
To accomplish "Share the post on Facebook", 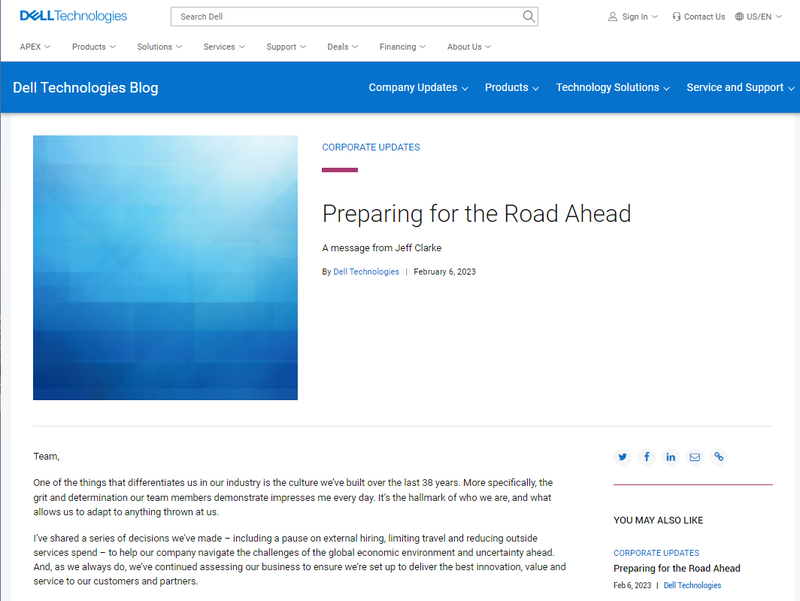I will pyautogui.click(x=646, y=457).
